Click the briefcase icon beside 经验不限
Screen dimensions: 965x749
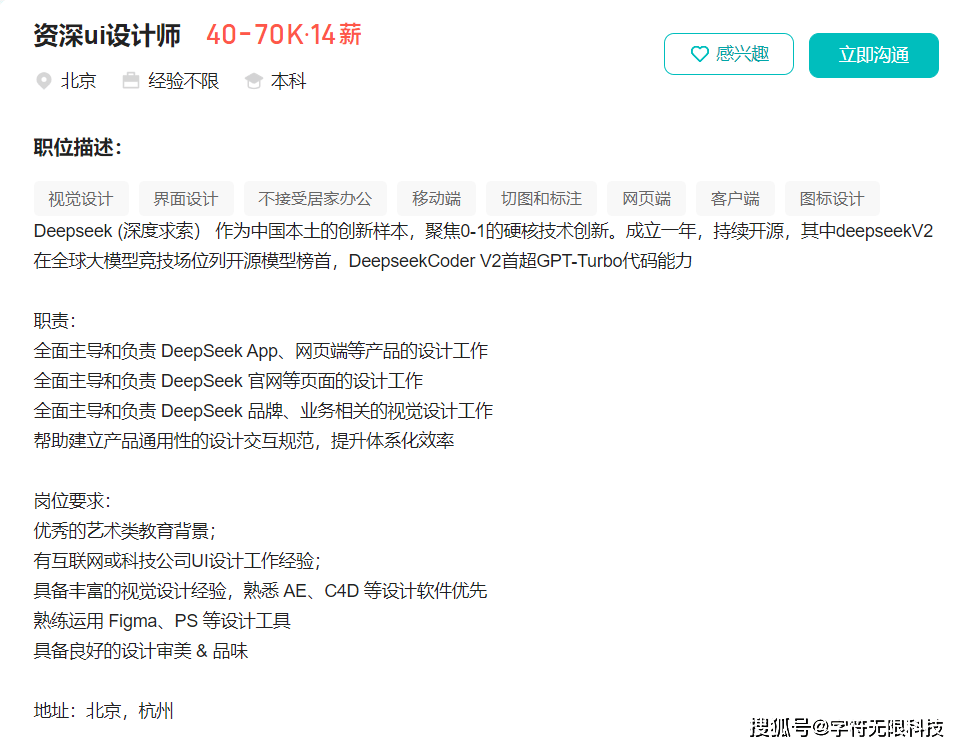point(130,81)
